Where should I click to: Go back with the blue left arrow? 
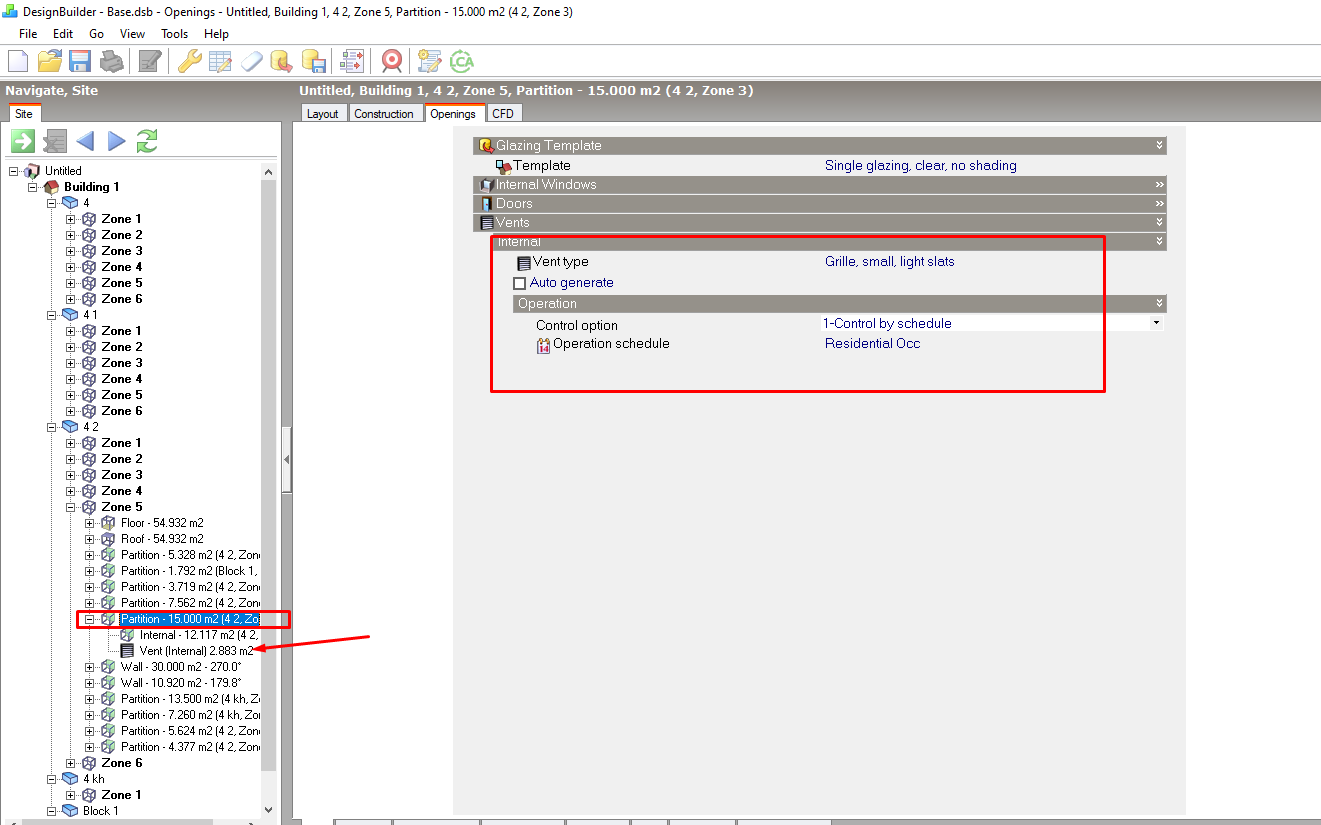click(x=85, y=141)
